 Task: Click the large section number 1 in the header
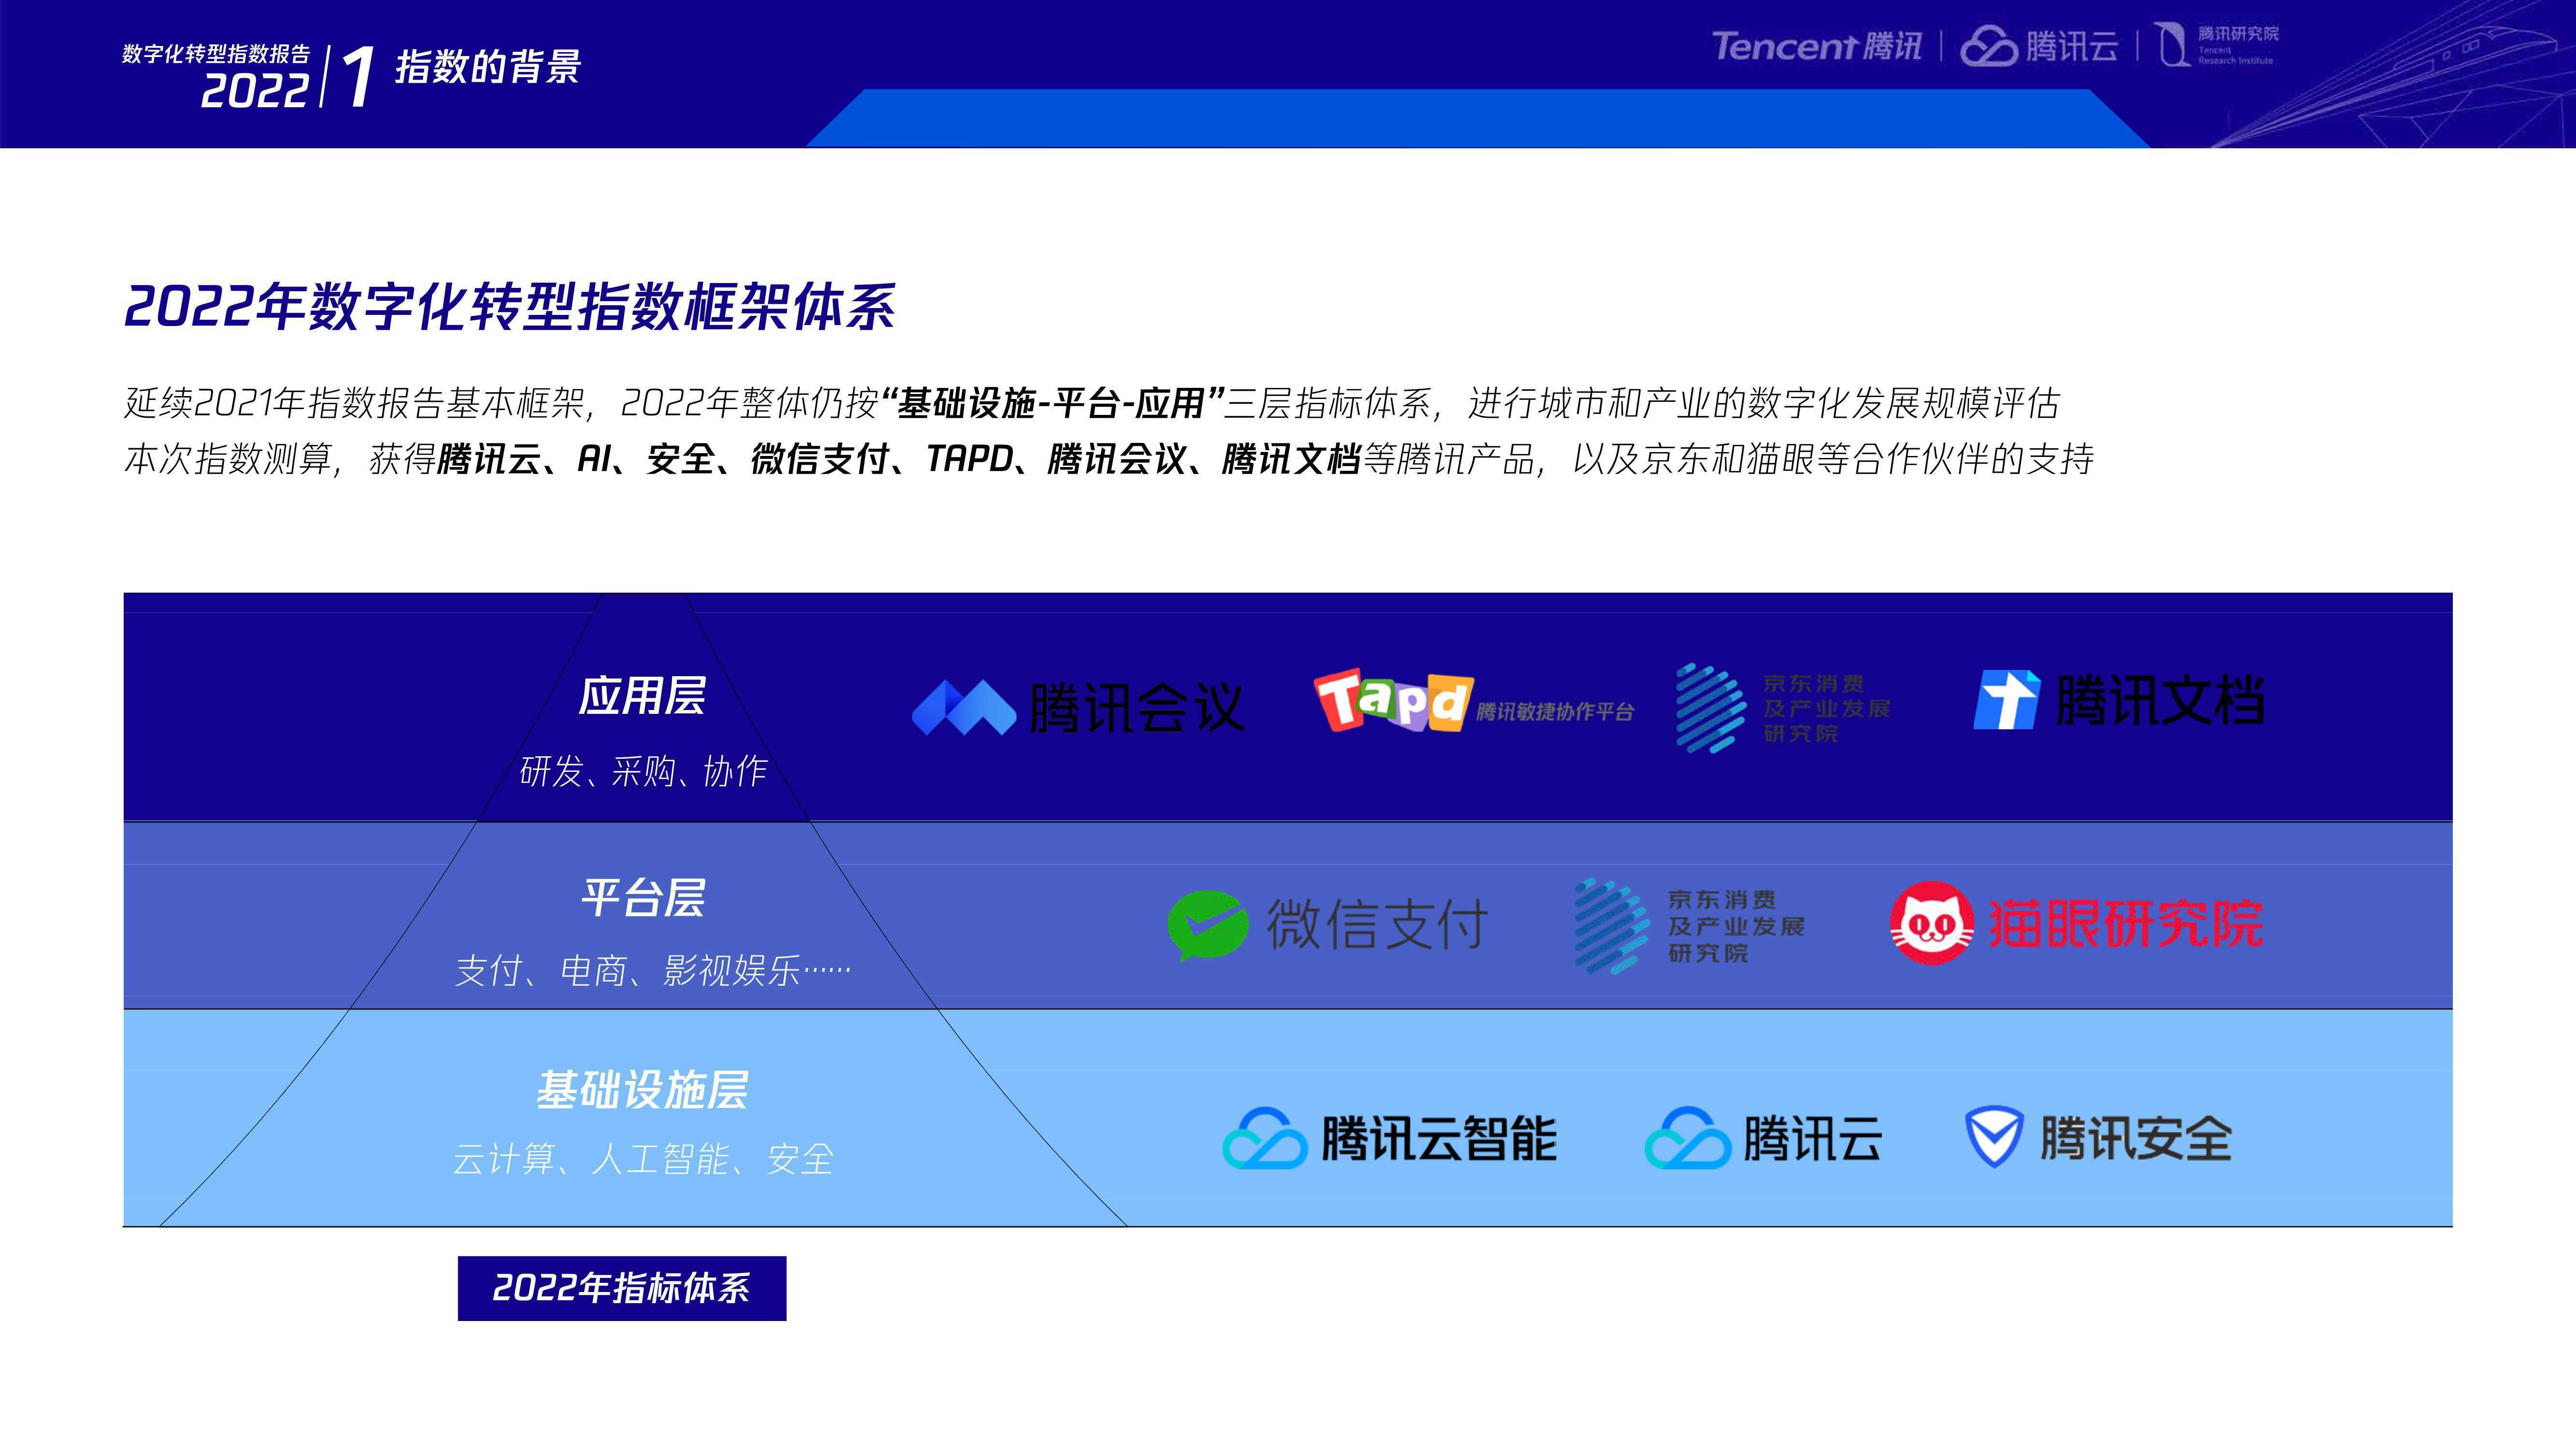[358, 76]
